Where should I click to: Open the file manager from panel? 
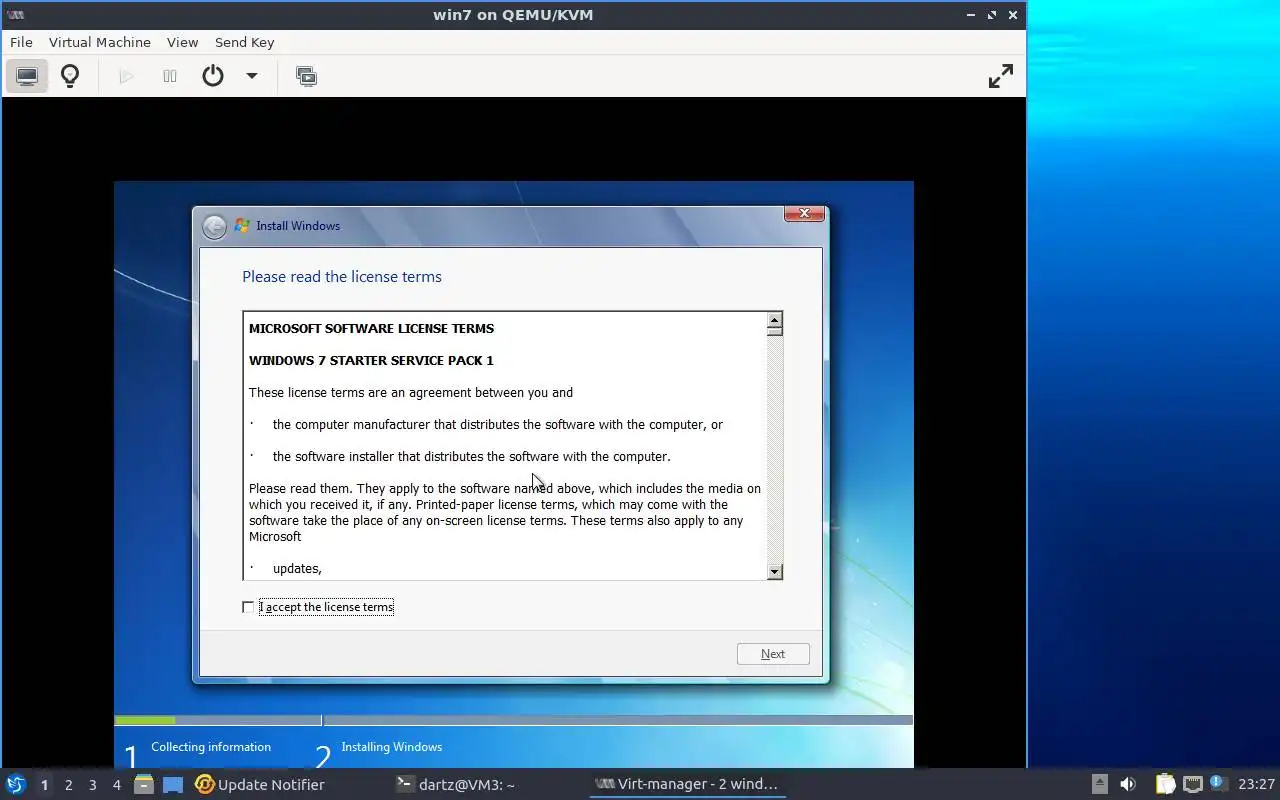tap(144, 785)
